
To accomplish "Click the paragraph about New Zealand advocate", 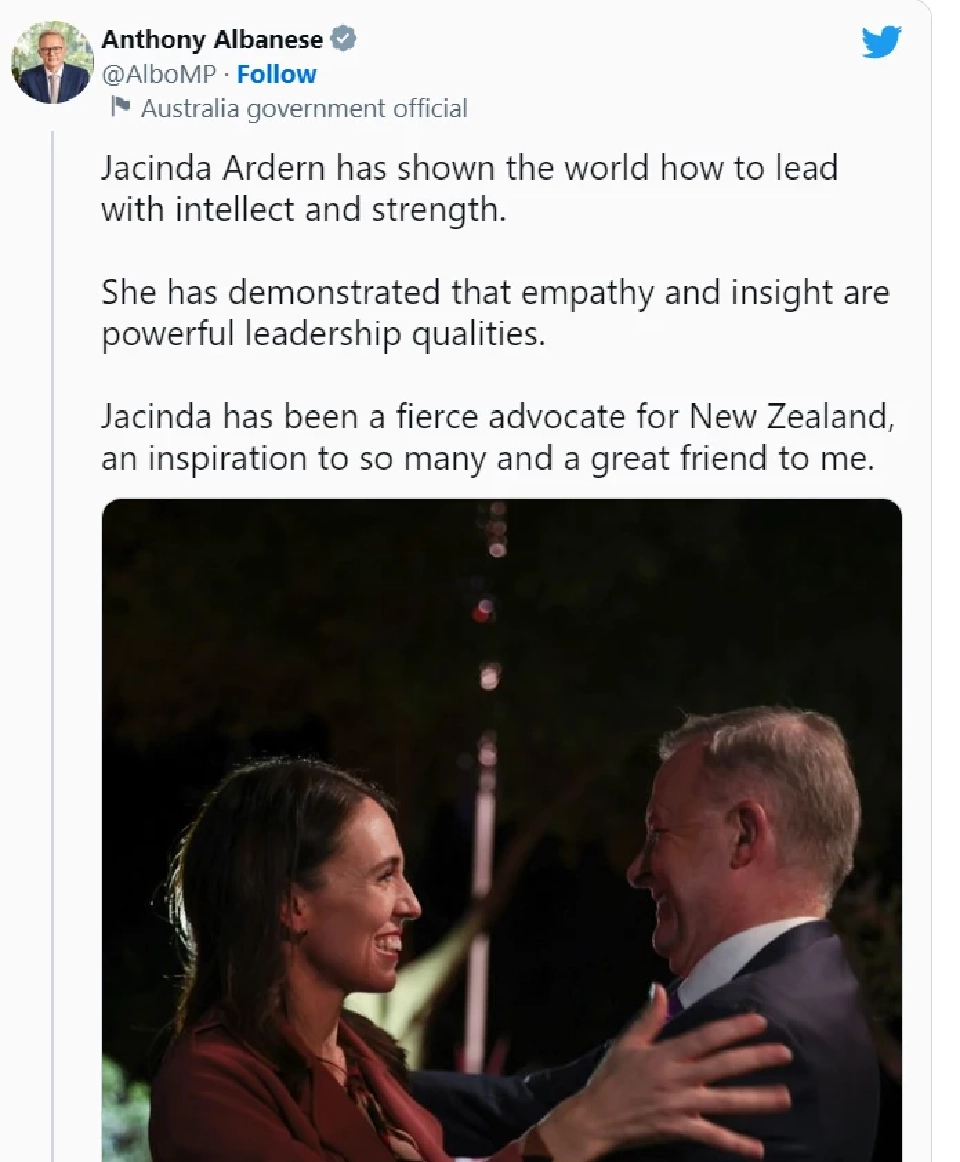I will point(497,437).
